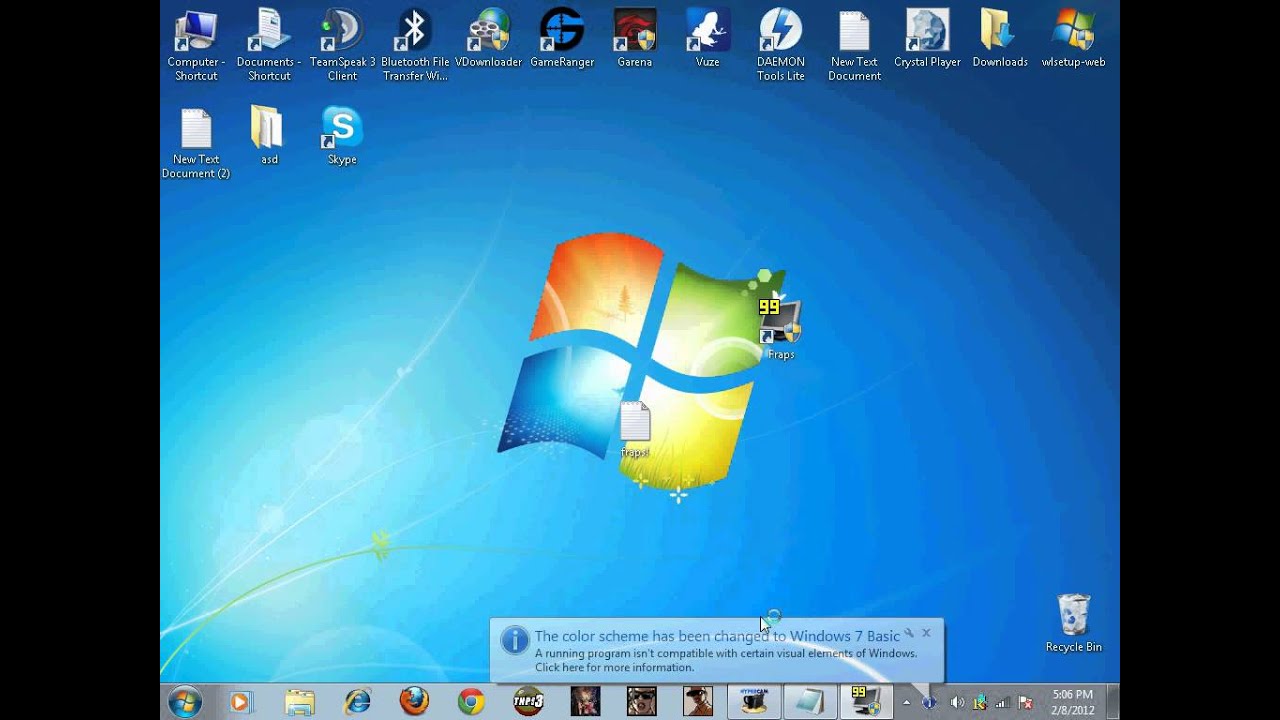
Task: Launch Firefox from taskbar
Action: (414, 702)
